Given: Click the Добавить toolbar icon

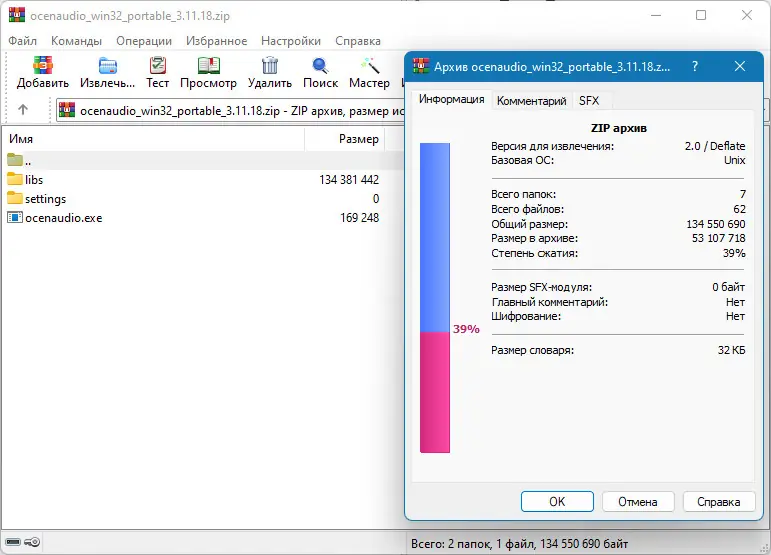Looking at the screenshot, I should click(x=43, y=65).
